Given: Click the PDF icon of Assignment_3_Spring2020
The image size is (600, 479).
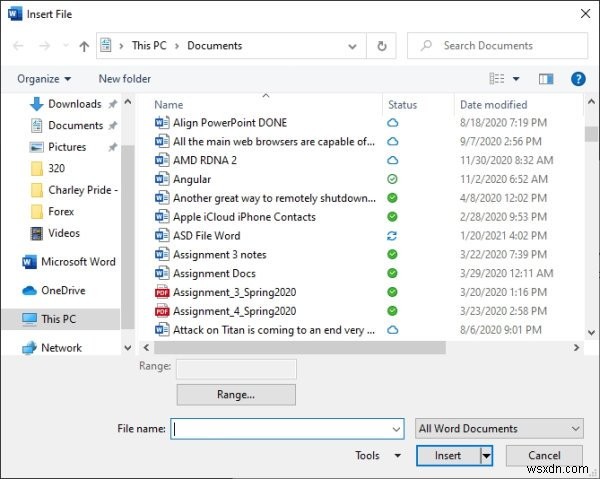Looking at the screenshot, I should [162, 292].
